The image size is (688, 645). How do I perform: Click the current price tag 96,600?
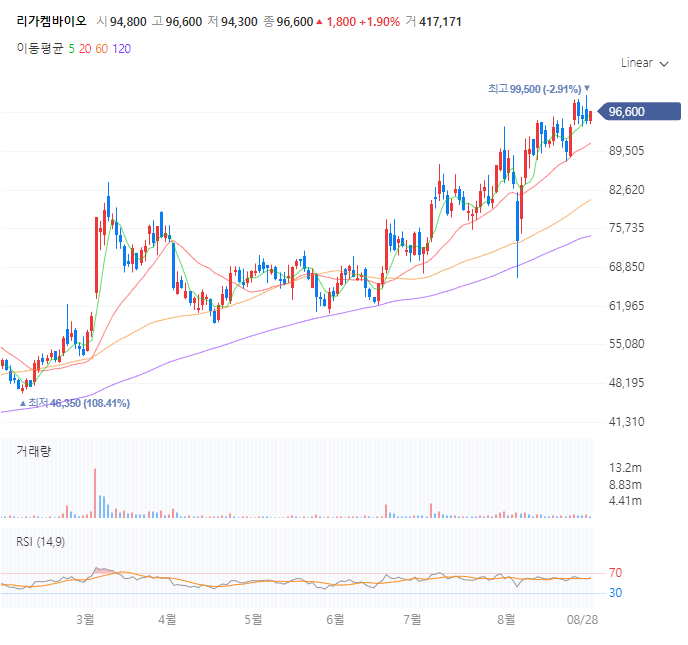pyautogui.click(x=640, y=111)
